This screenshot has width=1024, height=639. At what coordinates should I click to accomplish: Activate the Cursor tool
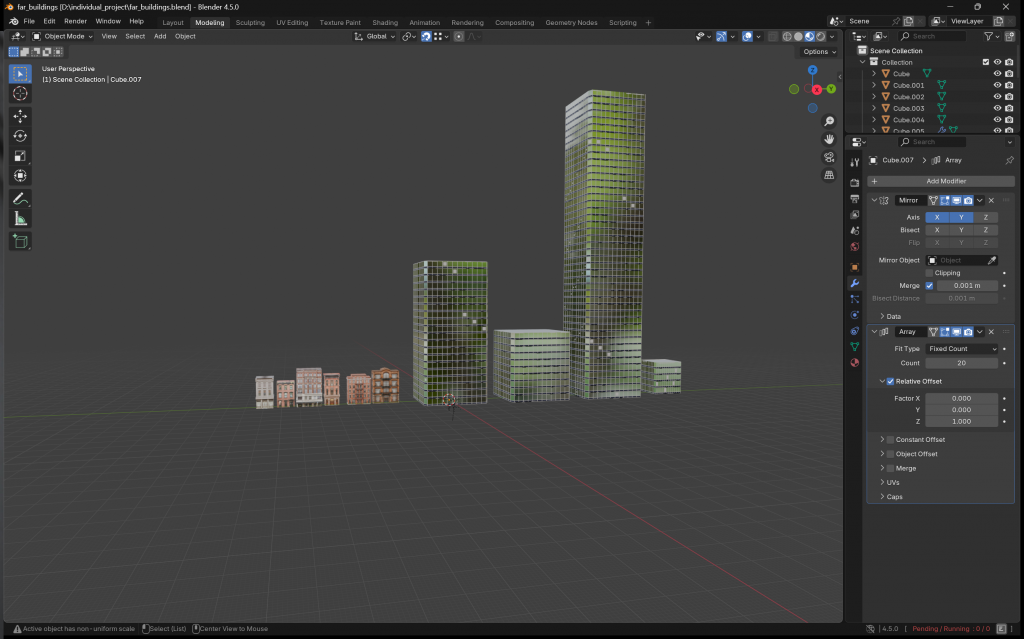point(20,93)
